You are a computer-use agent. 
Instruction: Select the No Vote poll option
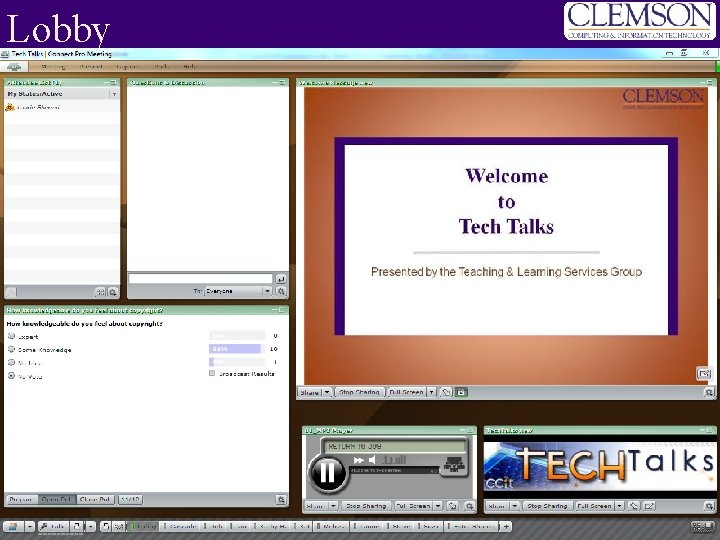tap(11, 376)
